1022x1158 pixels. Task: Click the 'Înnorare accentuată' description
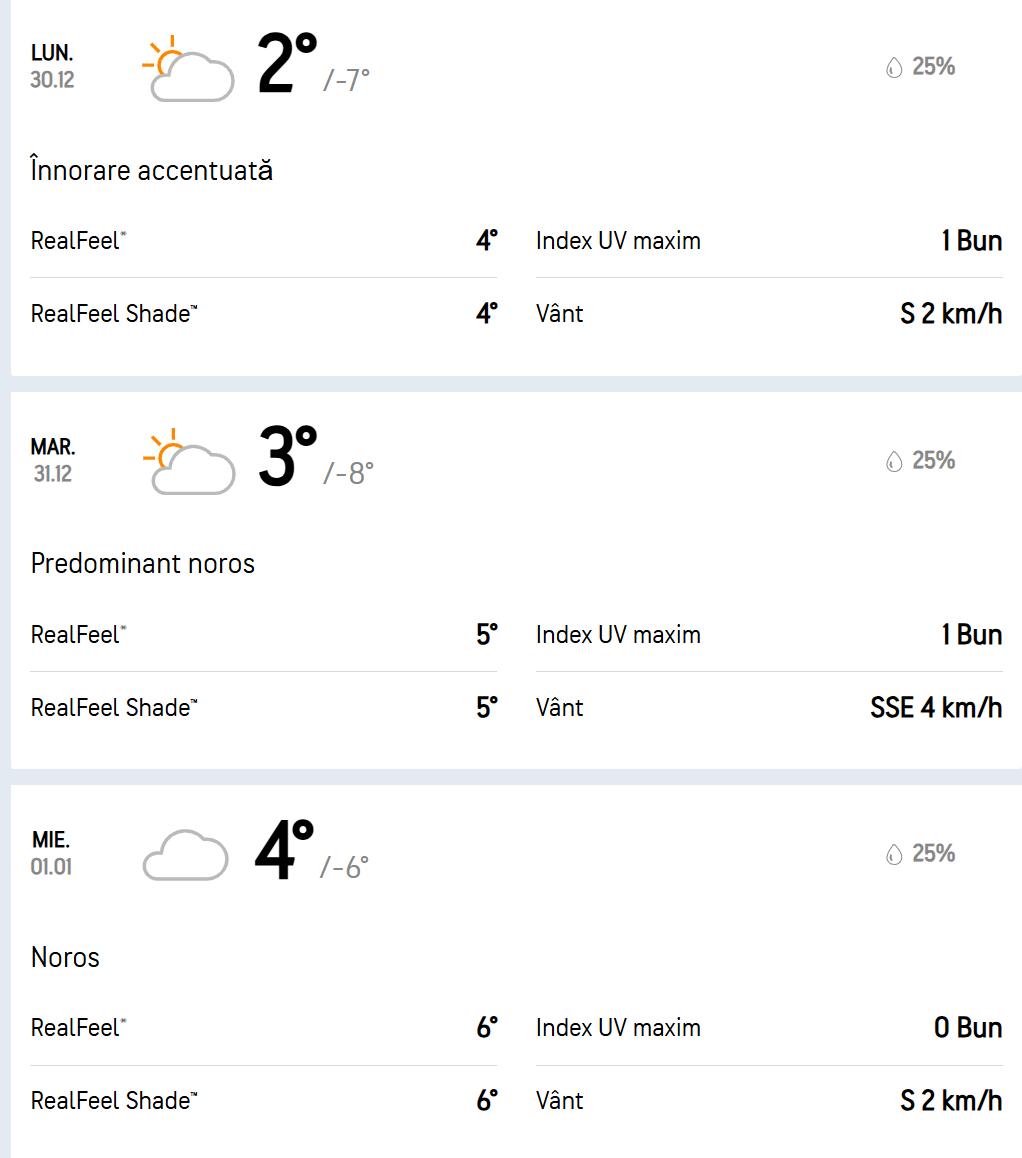[x=152, y=170]
